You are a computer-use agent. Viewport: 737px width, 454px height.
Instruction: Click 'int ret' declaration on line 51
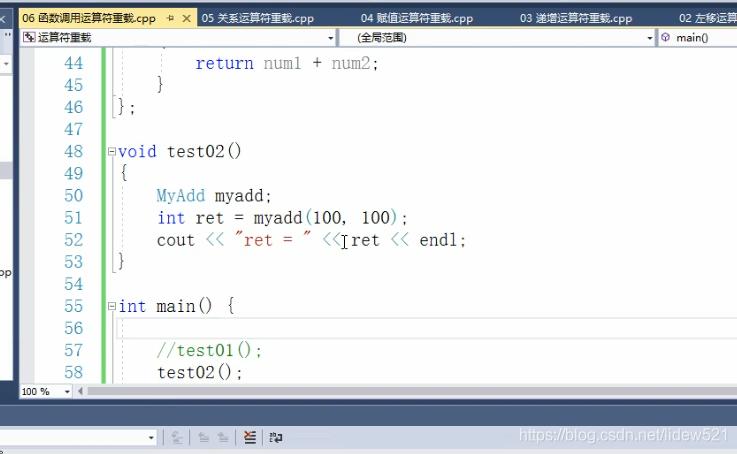[x=190, y=218]
